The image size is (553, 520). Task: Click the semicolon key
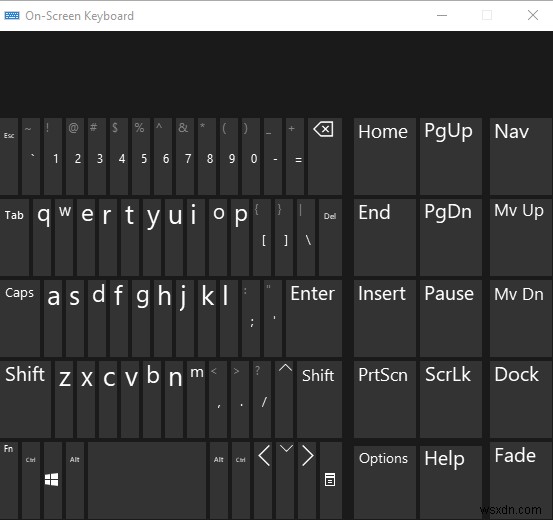point(251,318)
